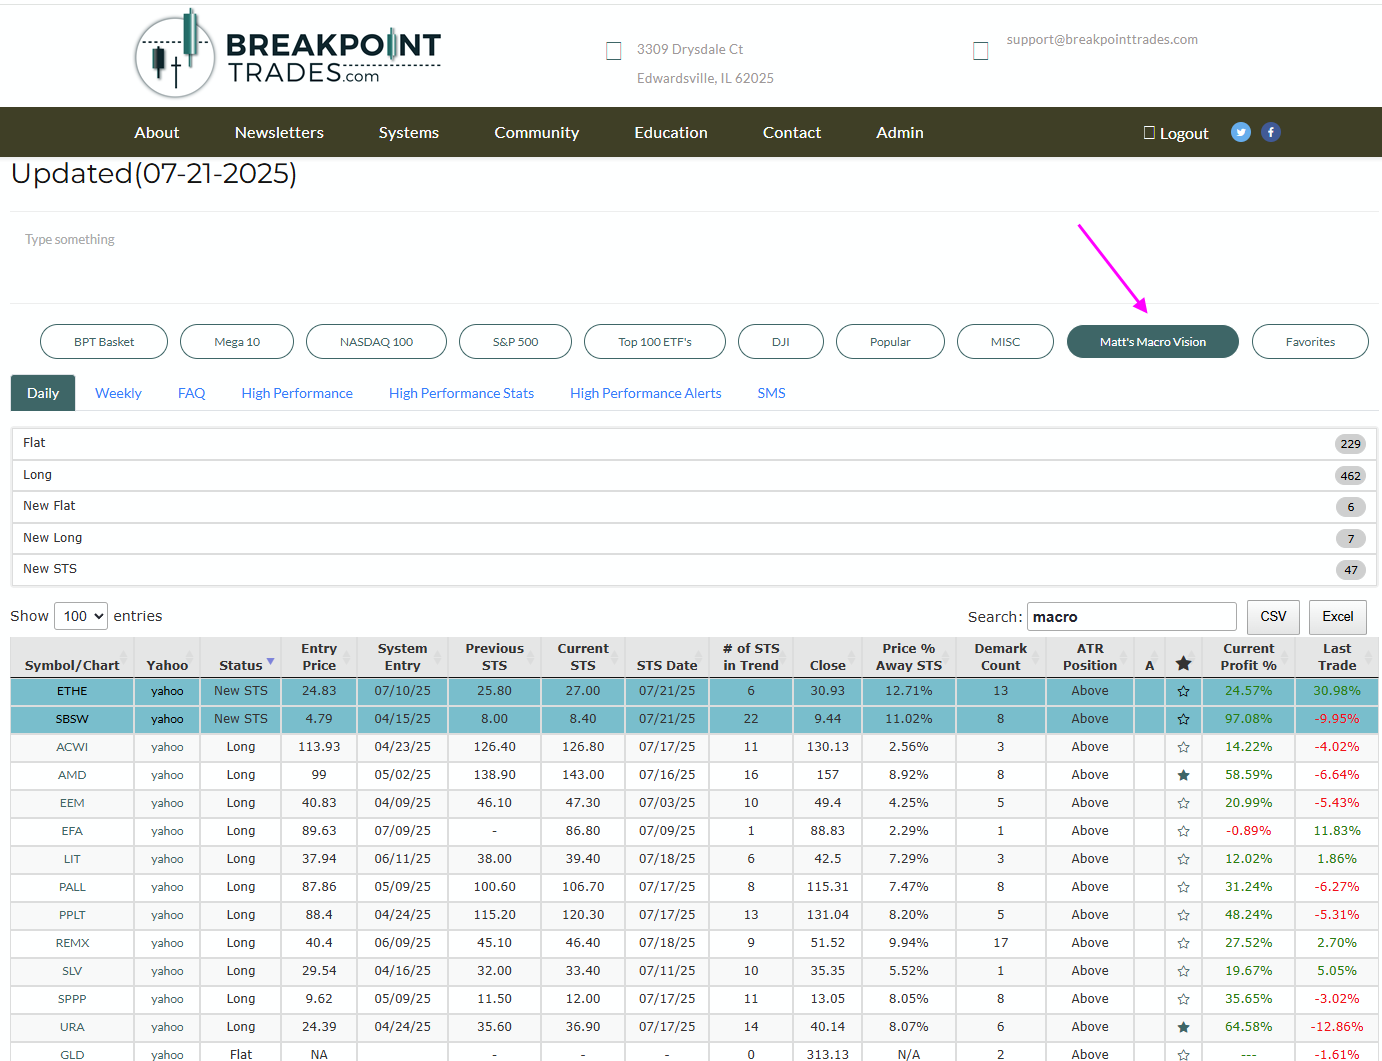Viewport: 1382px width, 1061px height.
Task: Open the About menu
Action: 157,132
